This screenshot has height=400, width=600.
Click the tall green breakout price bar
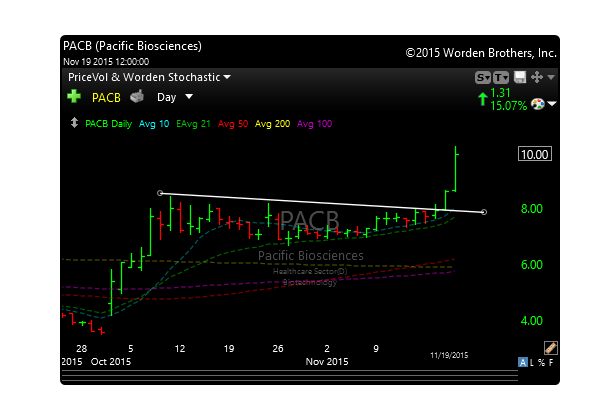click(456, 169)
